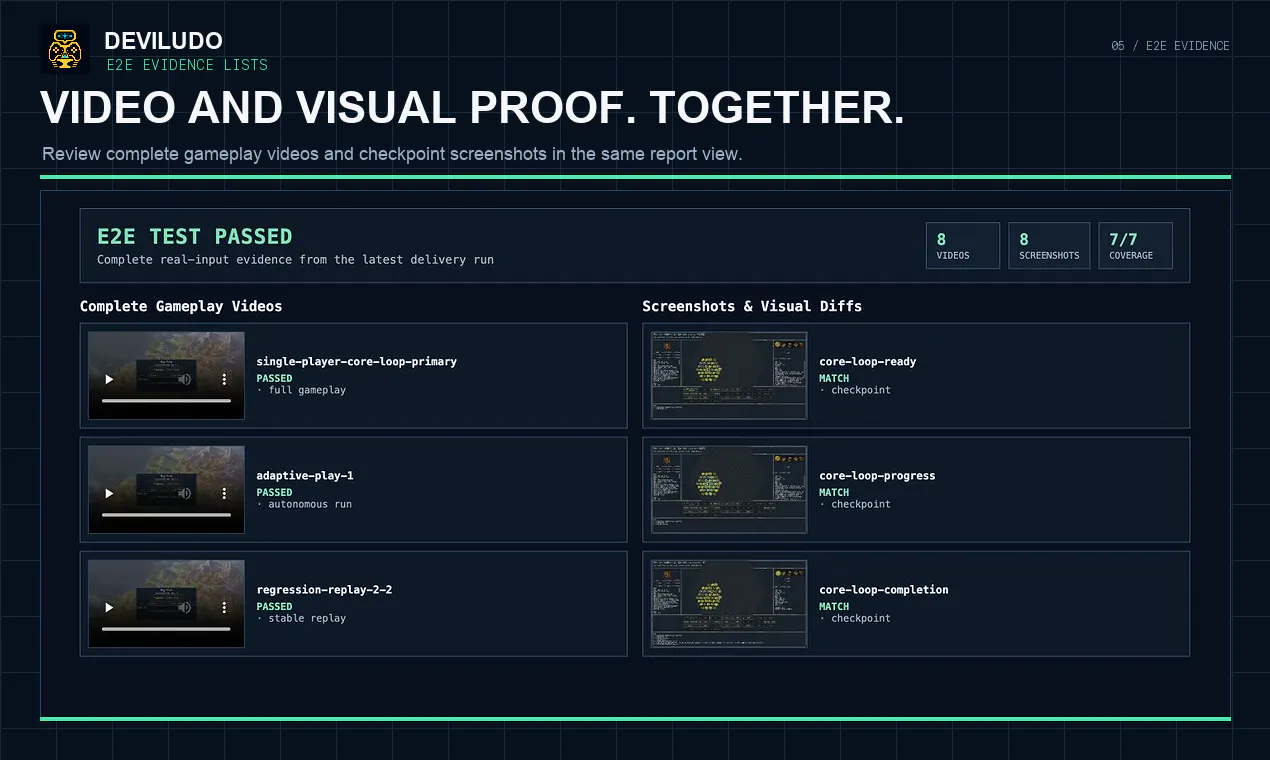This screenshot has width=1270, height=760.
Task: Open more options on regression-replay-2-2 video
Action: tap(224, 608)
